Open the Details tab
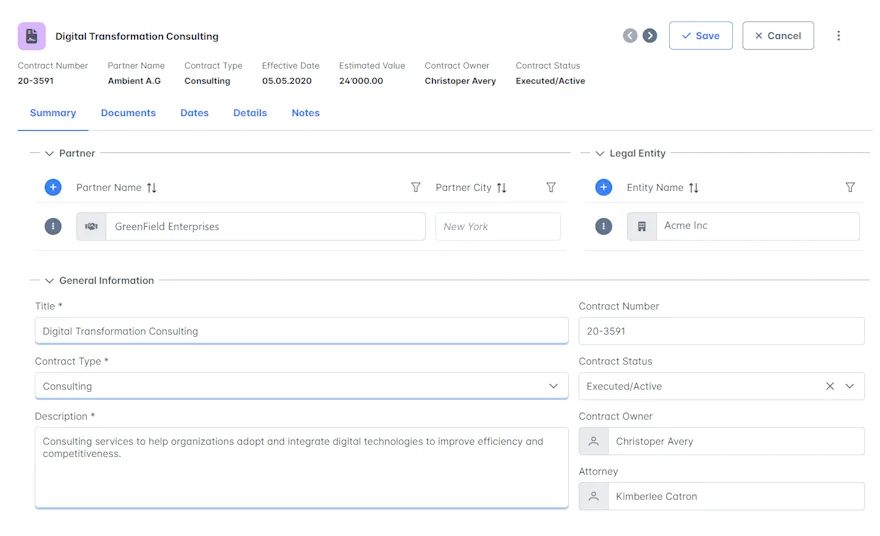Viewport: 880px width, 536px height. coord(250,113)
